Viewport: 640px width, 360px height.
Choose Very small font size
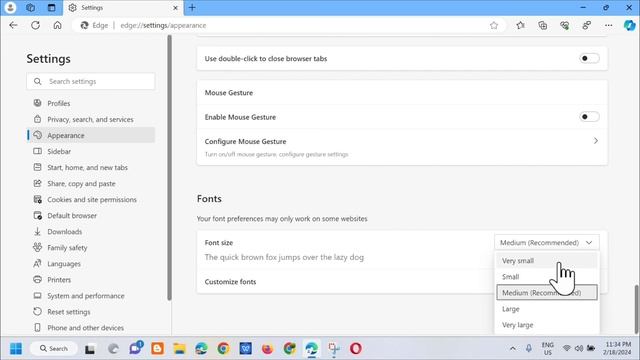click(547, 260)
